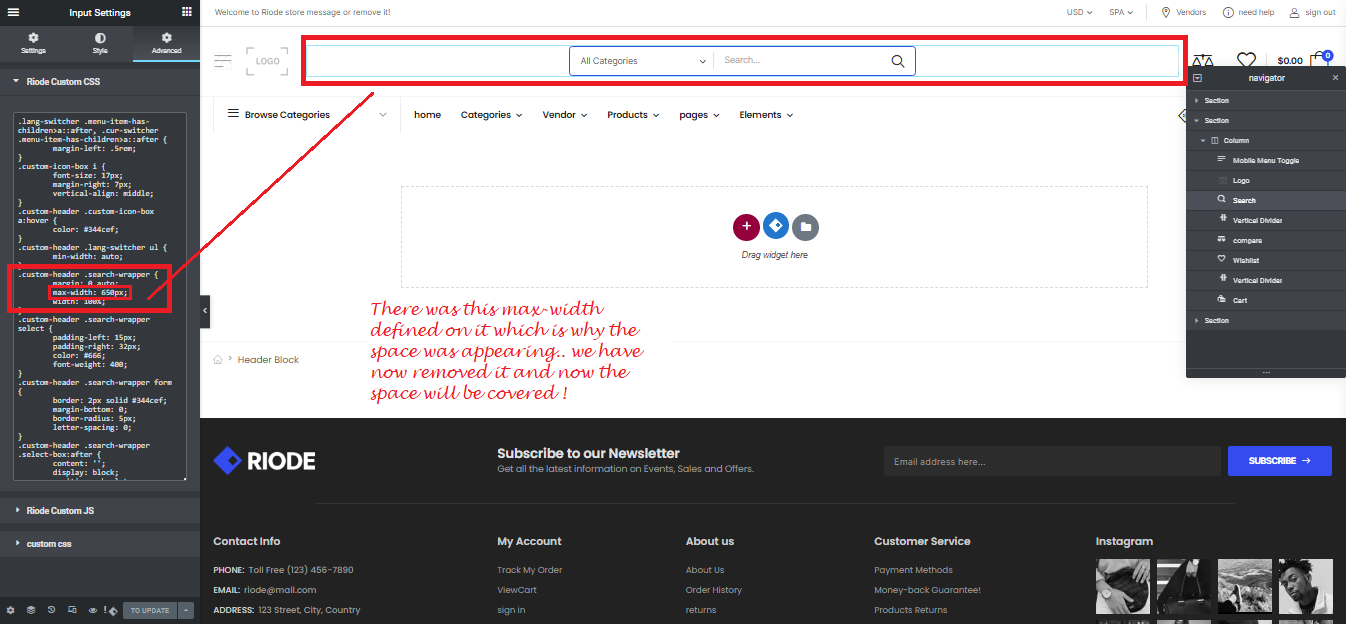Click the newsletter email address field
The width and height of the screenshot is (1346, 624).
(1052, 461)
